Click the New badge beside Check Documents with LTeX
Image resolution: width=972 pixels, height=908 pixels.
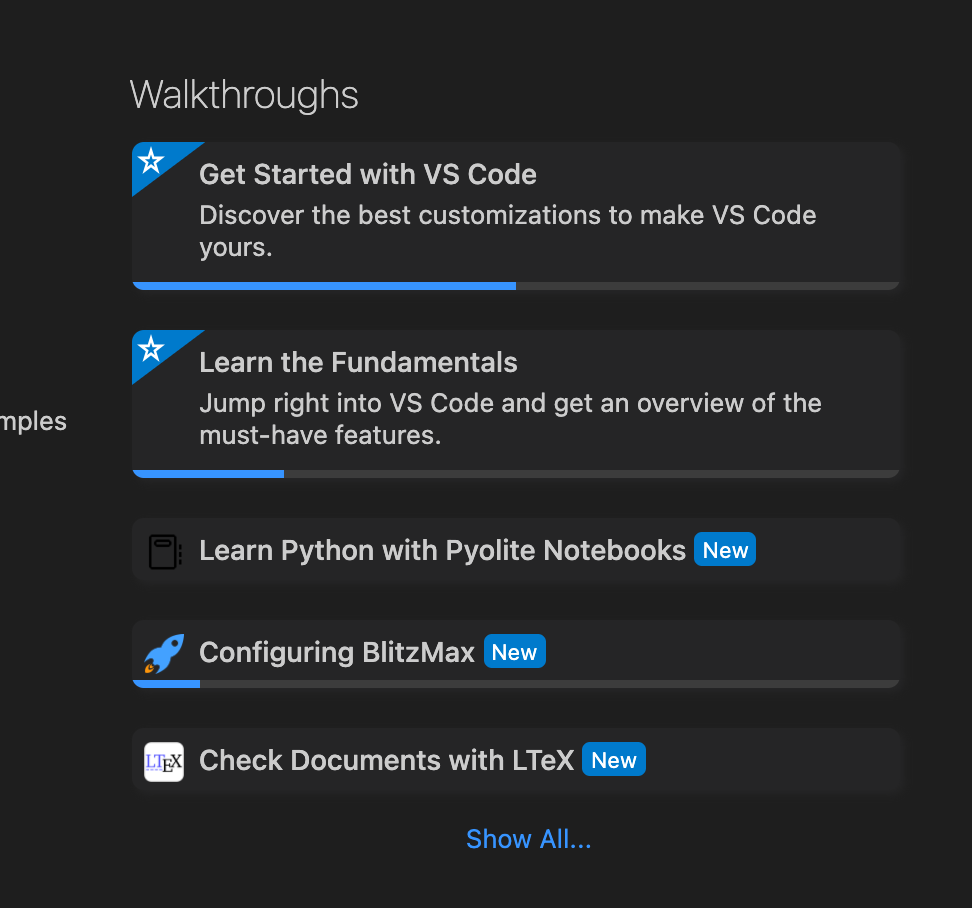613,761
